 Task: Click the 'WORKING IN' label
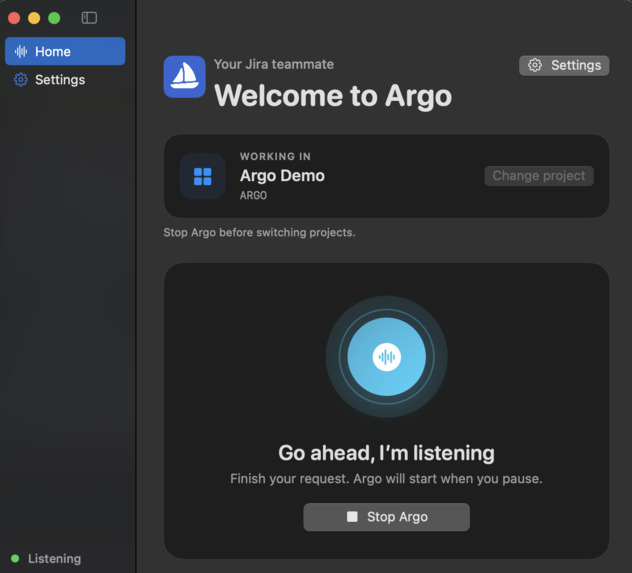click(x=275, y=156)
